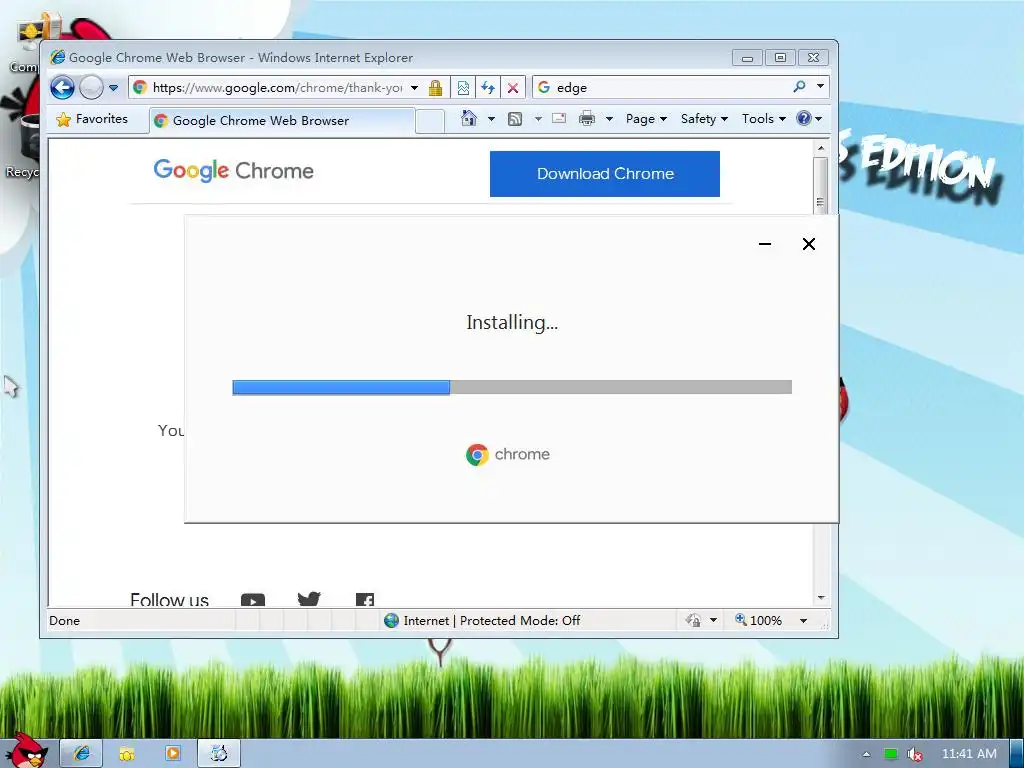
Task: Open the Page menu
Action: pos(646,119)
